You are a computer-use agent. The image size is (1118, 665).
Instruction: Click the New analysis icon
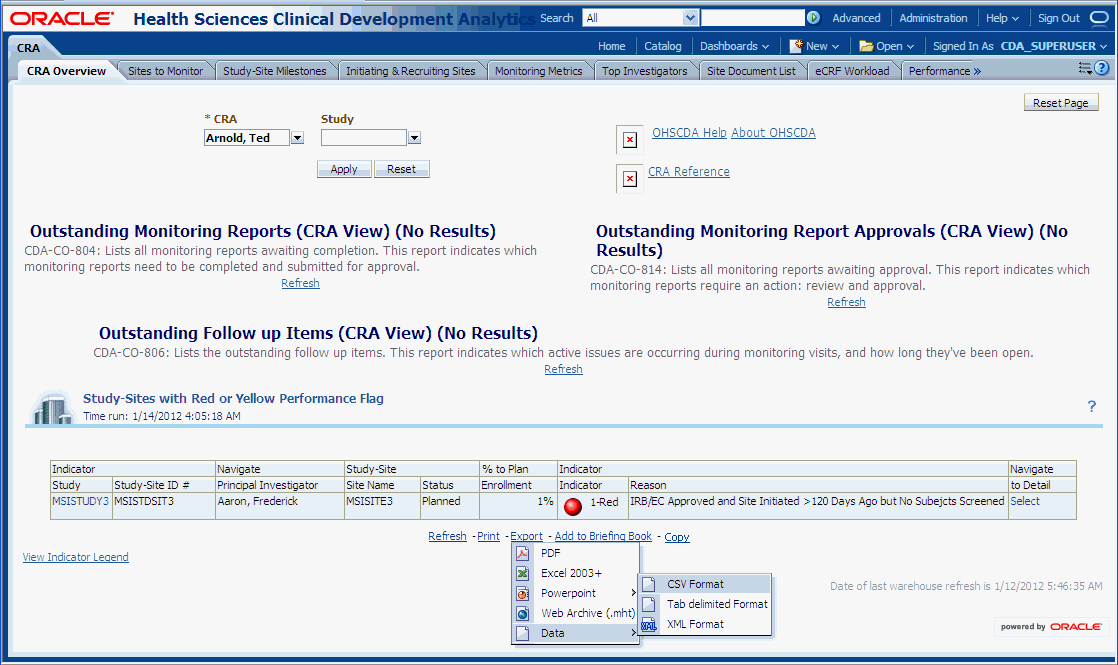click(796, 46)
